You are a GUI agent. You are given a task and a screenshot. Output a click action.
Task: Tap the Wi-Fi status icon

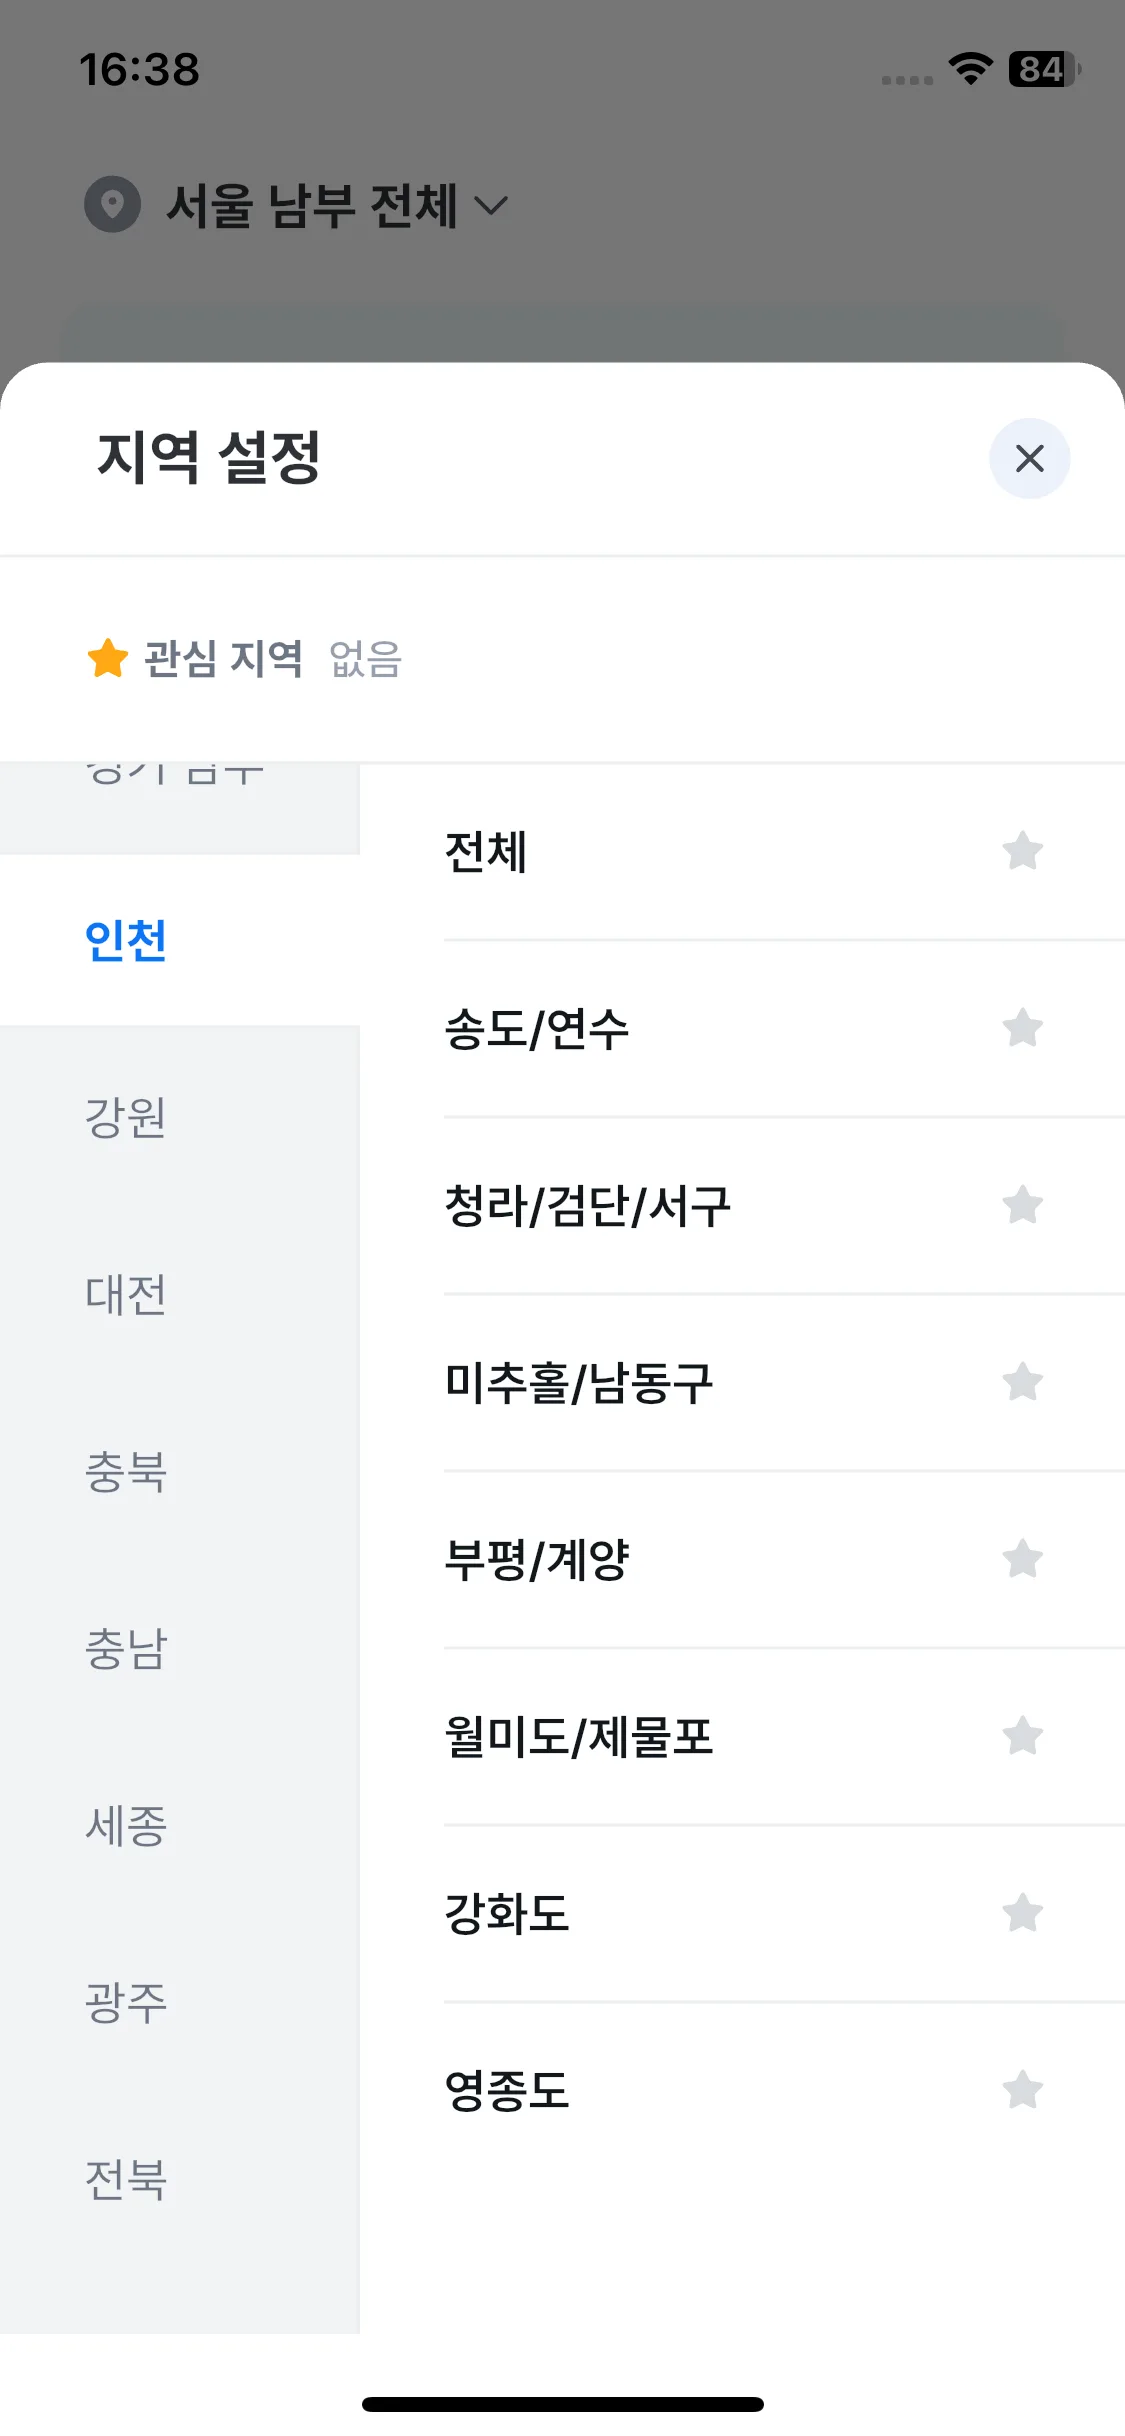click(970, 69)
